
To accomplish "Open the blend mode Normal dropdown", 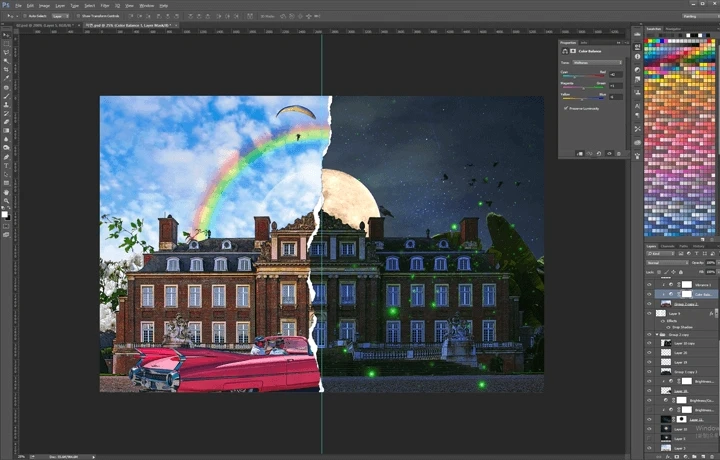I will click(x=667, y=263).
